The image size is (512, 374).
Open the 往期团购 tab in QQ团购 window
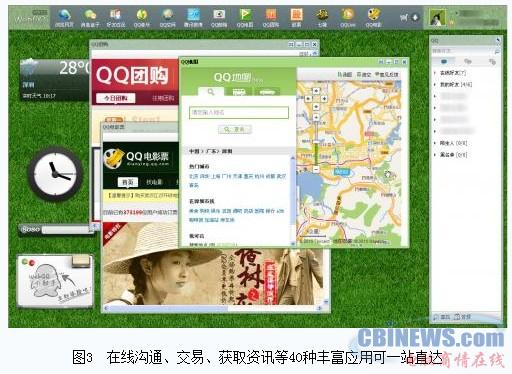point(163,98)
